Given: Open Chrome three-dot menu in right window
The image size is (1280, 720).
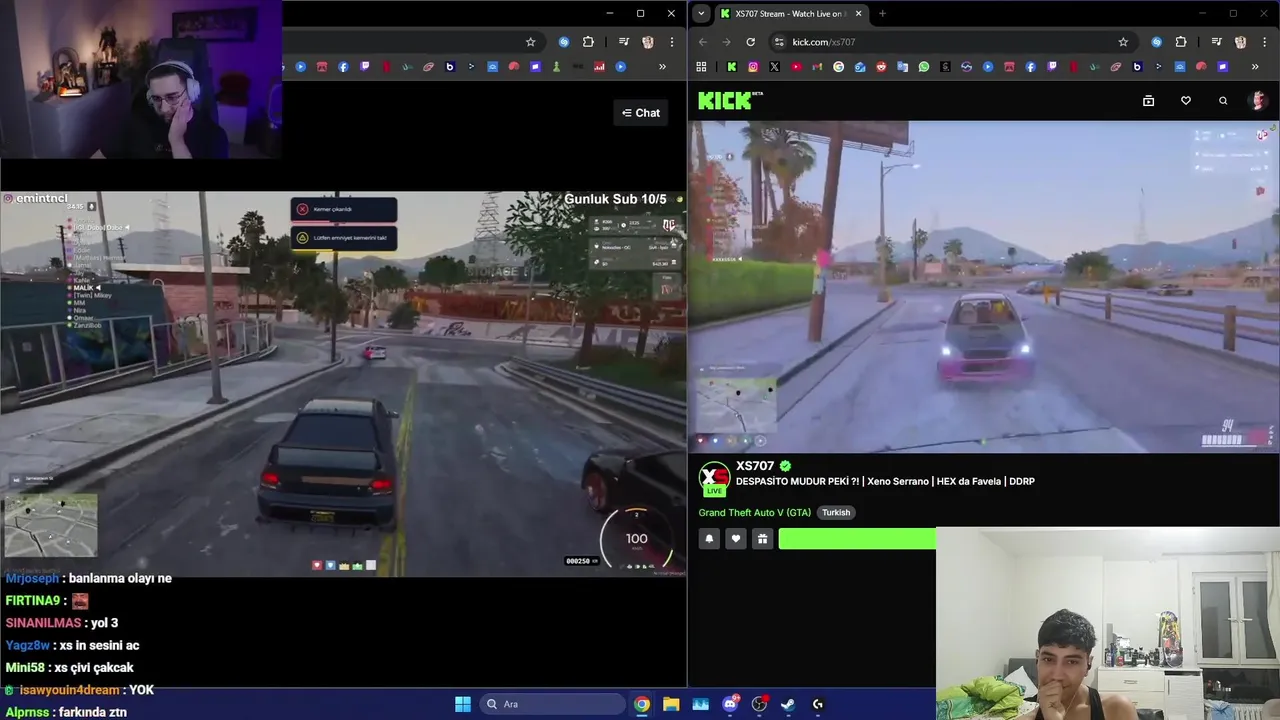Looking at the screenshot, I should point(1264,42).
